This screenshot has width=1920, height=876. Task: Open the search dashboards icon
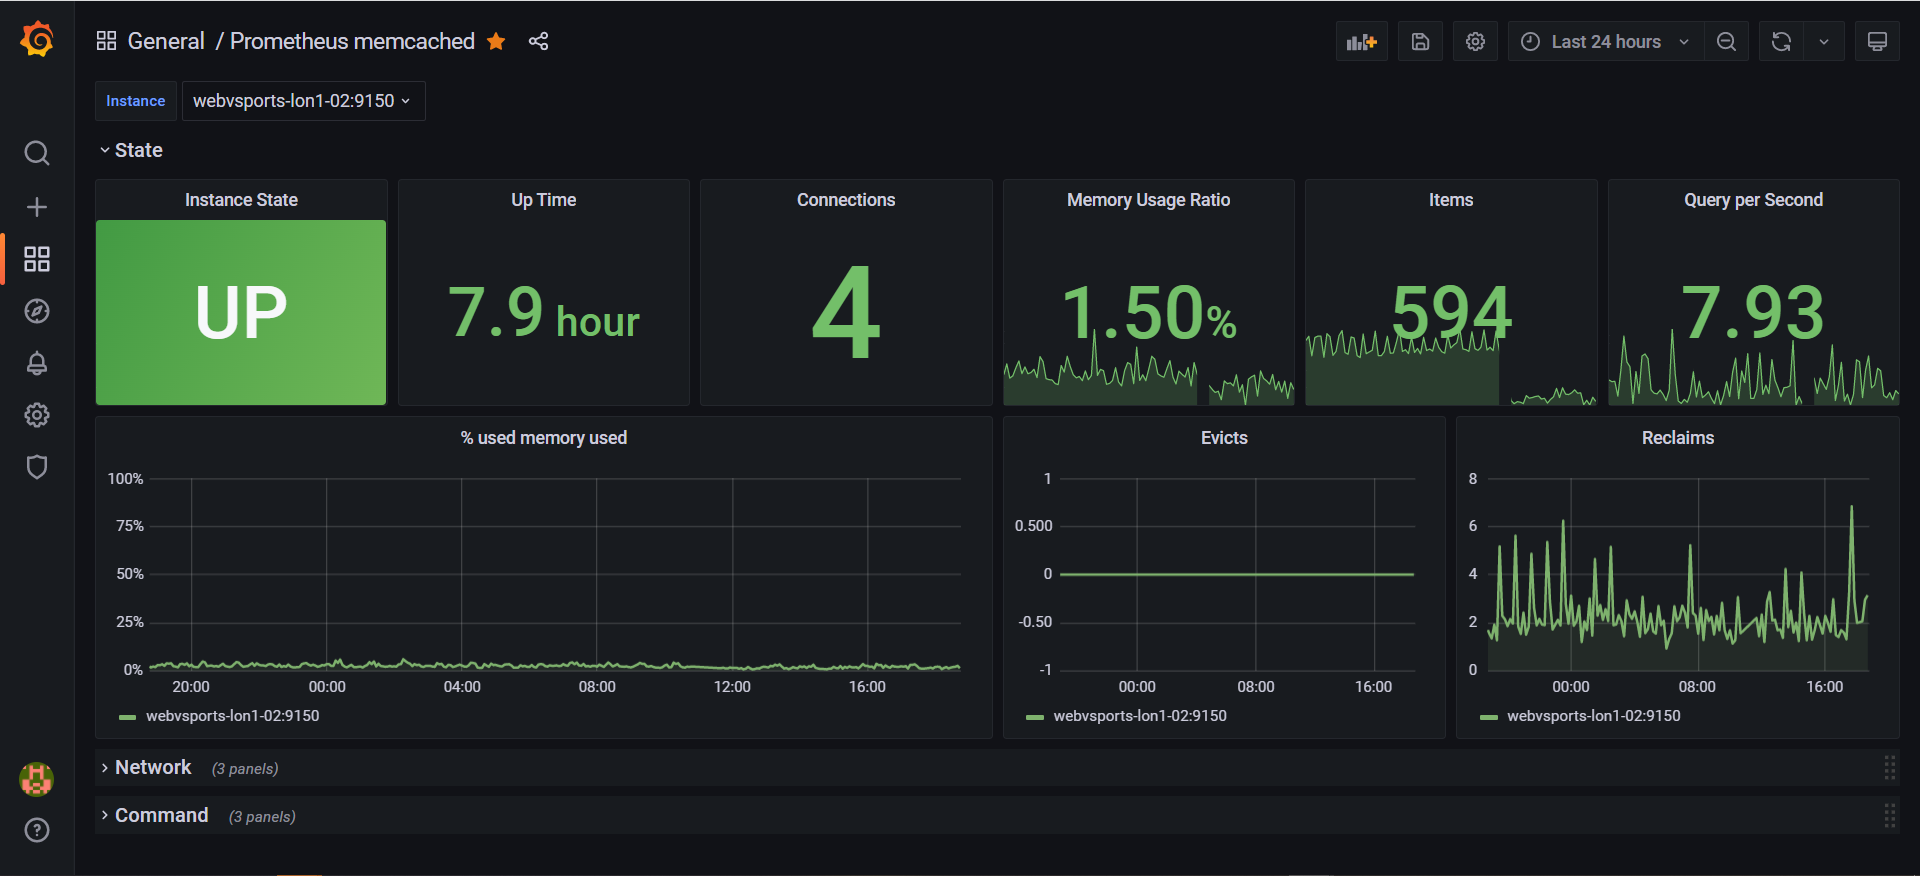pos(37,153)
